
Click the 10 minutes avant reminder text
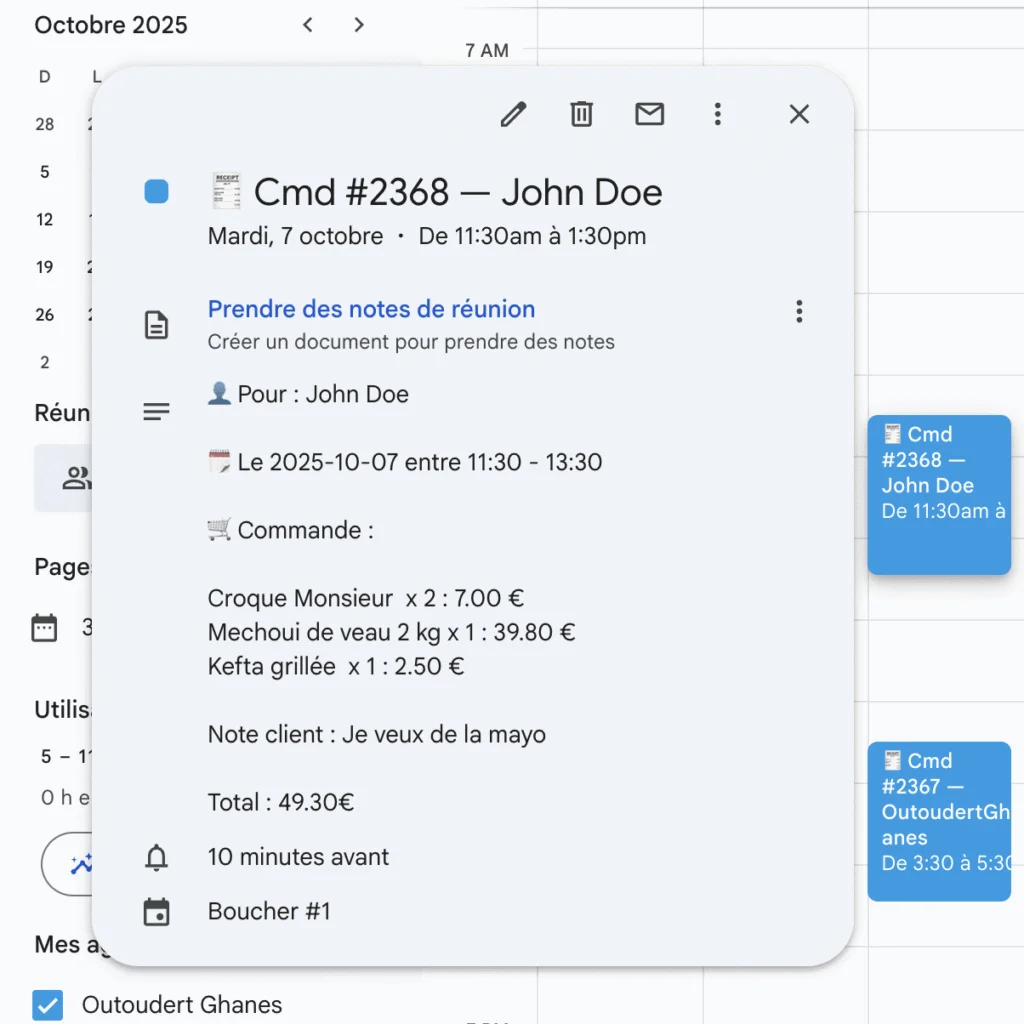pos(298,857)
